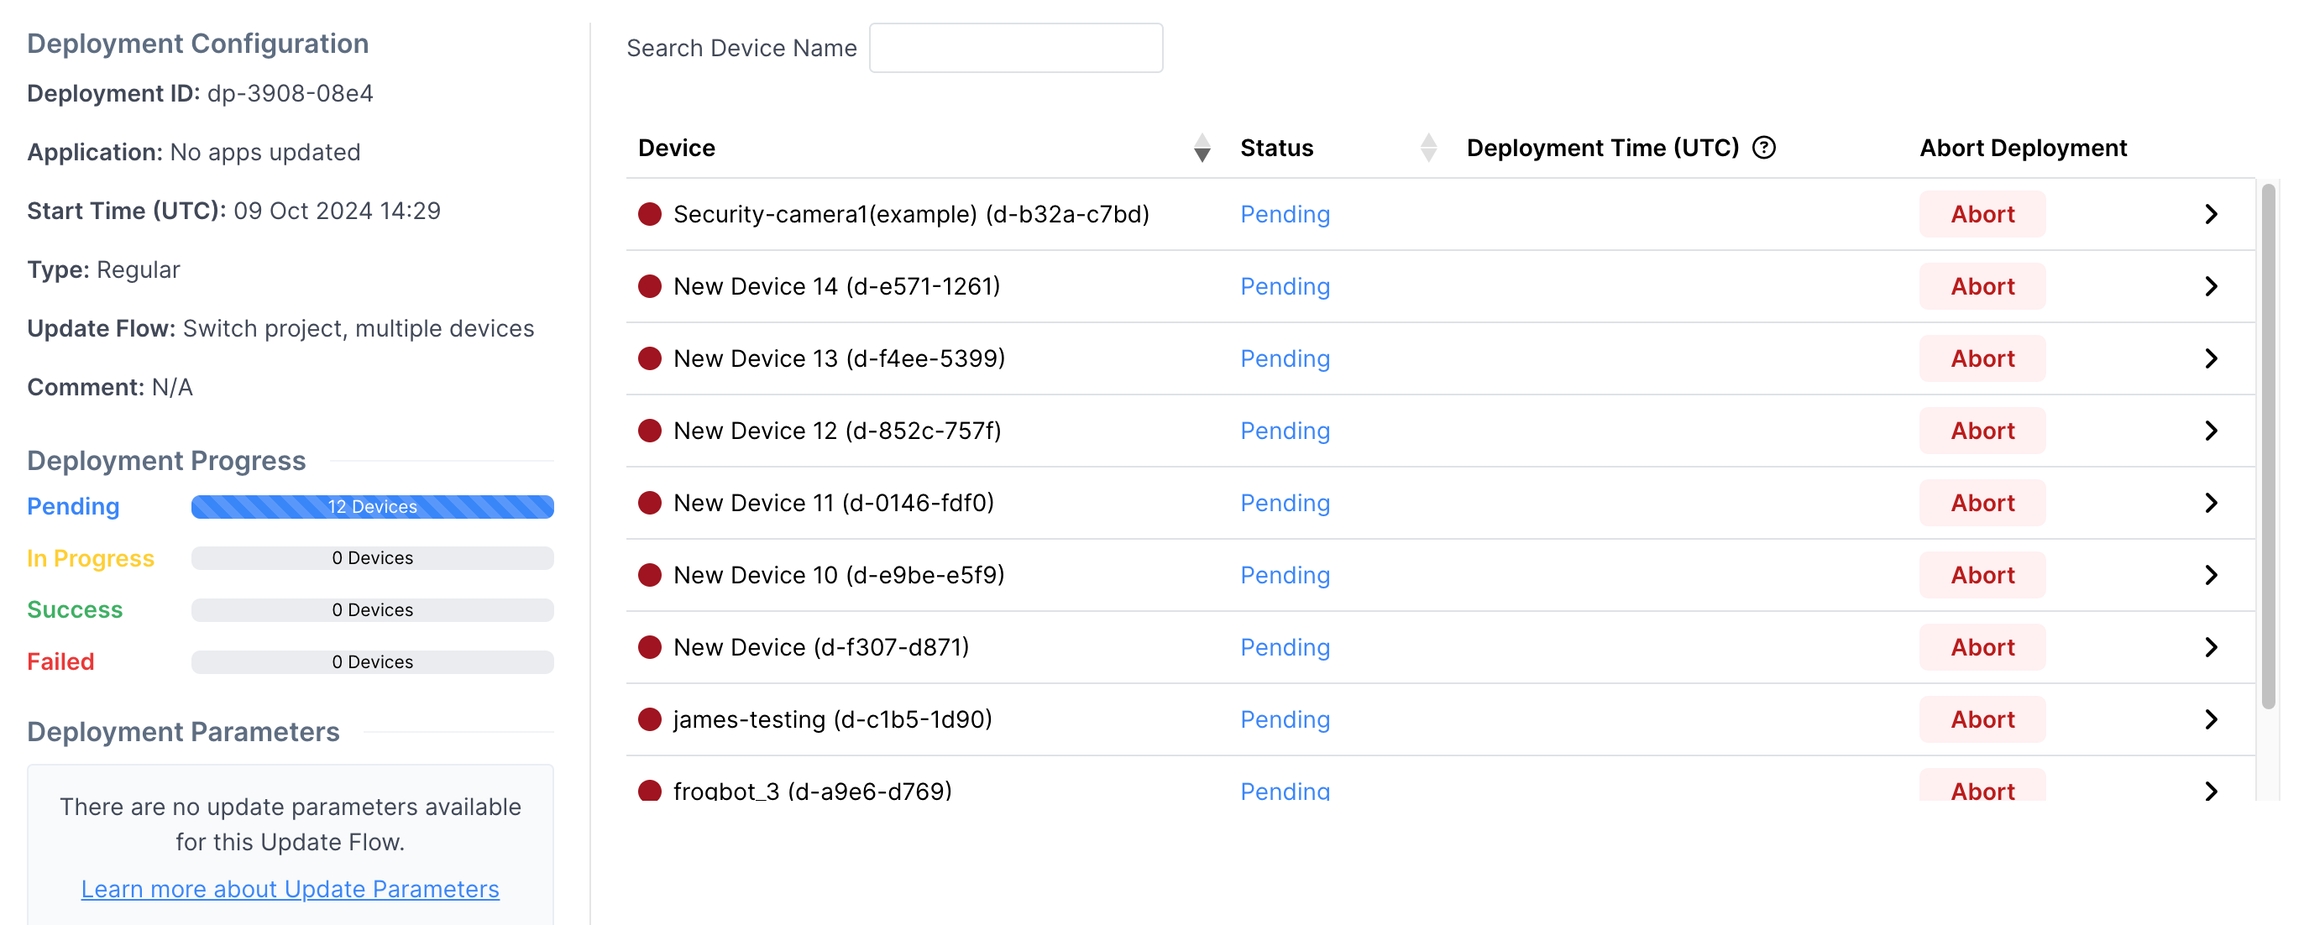Open Learn more about Update Parameters link
The height and width of the screenshot is (925, 2304).
(290, 889)
